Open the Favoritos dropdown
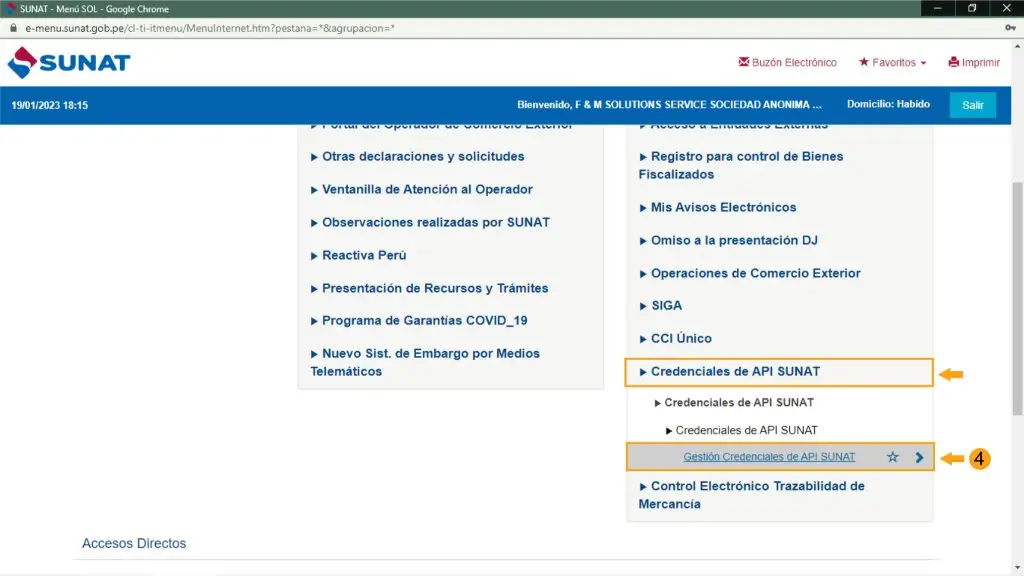Screen dimensions: 1024x576 (892, 62)
